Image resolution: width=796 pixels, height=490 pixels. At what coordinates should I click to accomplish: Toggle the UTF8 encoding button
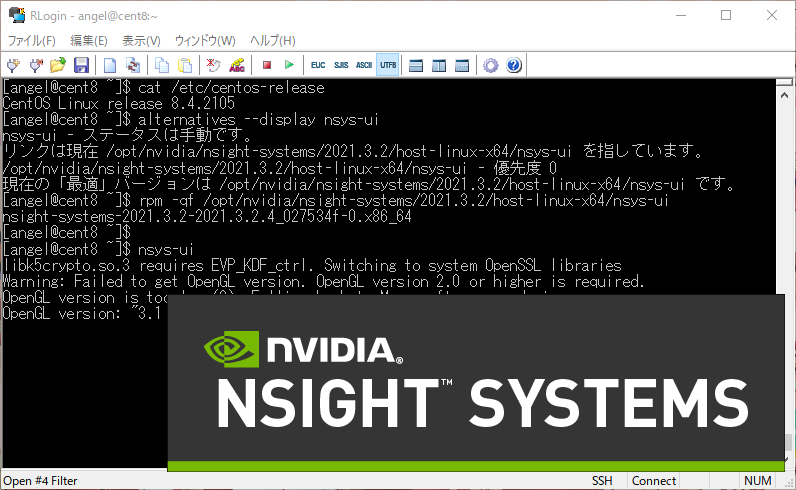388,65
